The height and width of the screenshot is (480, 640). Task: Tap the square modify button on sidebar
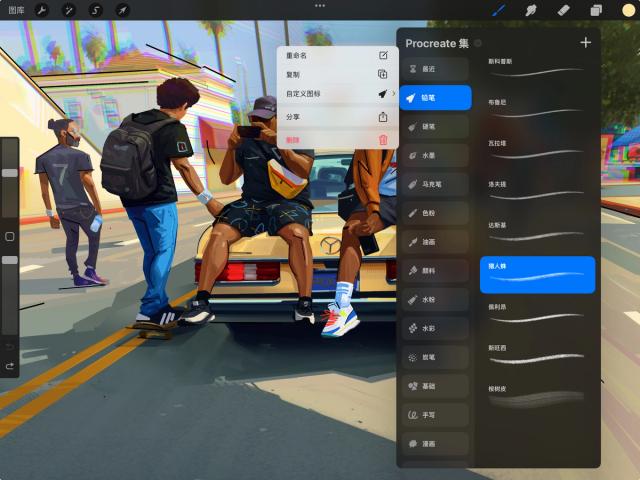(x=10, y=236)
